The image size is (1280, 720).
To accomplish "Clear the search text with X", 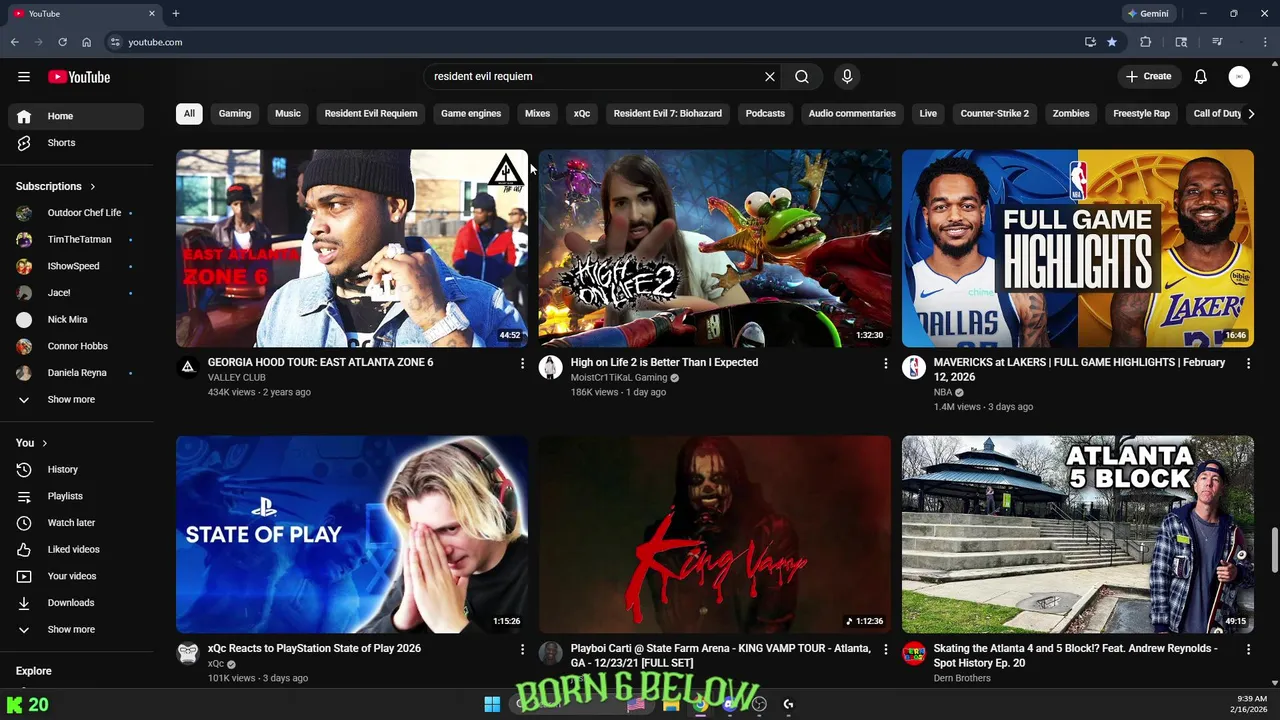I will point(770,77).
